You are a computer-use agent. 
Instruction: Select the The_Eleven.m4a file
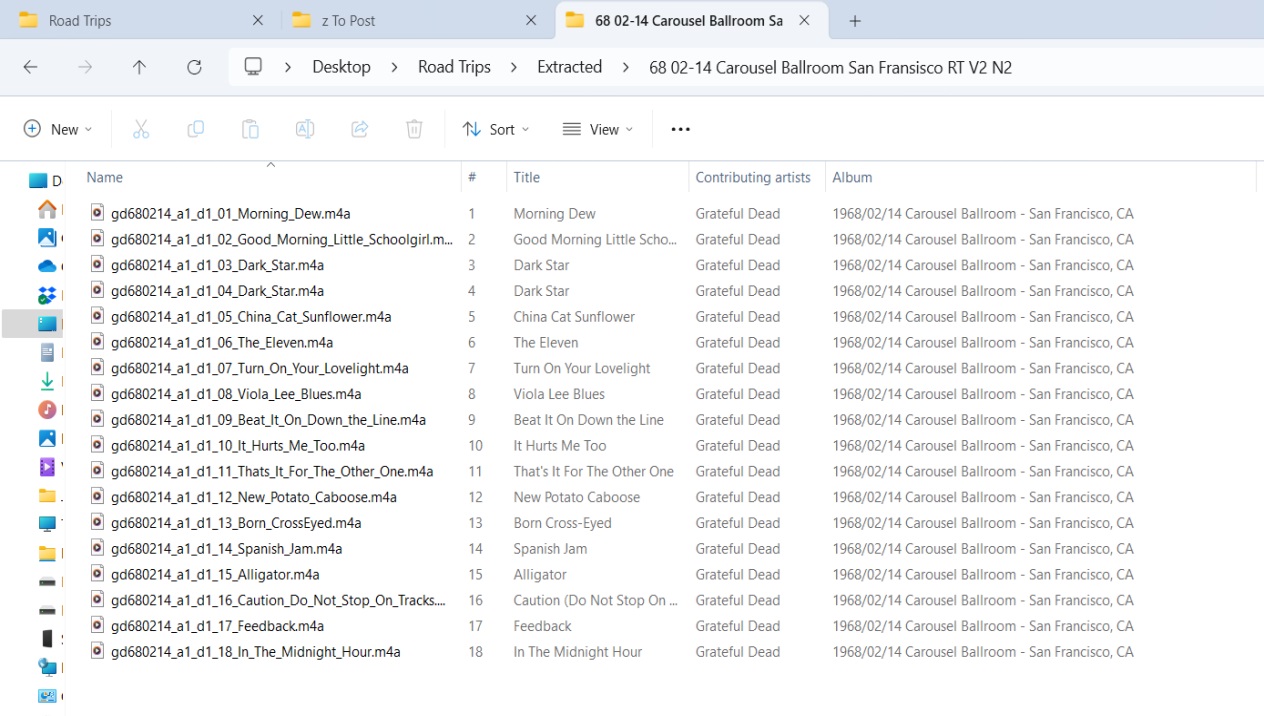pos(222,342)
